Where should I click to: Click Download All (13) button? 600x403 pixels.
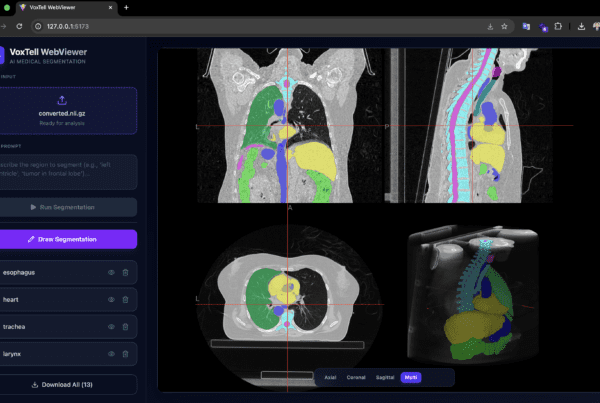[x=68, y=384]
